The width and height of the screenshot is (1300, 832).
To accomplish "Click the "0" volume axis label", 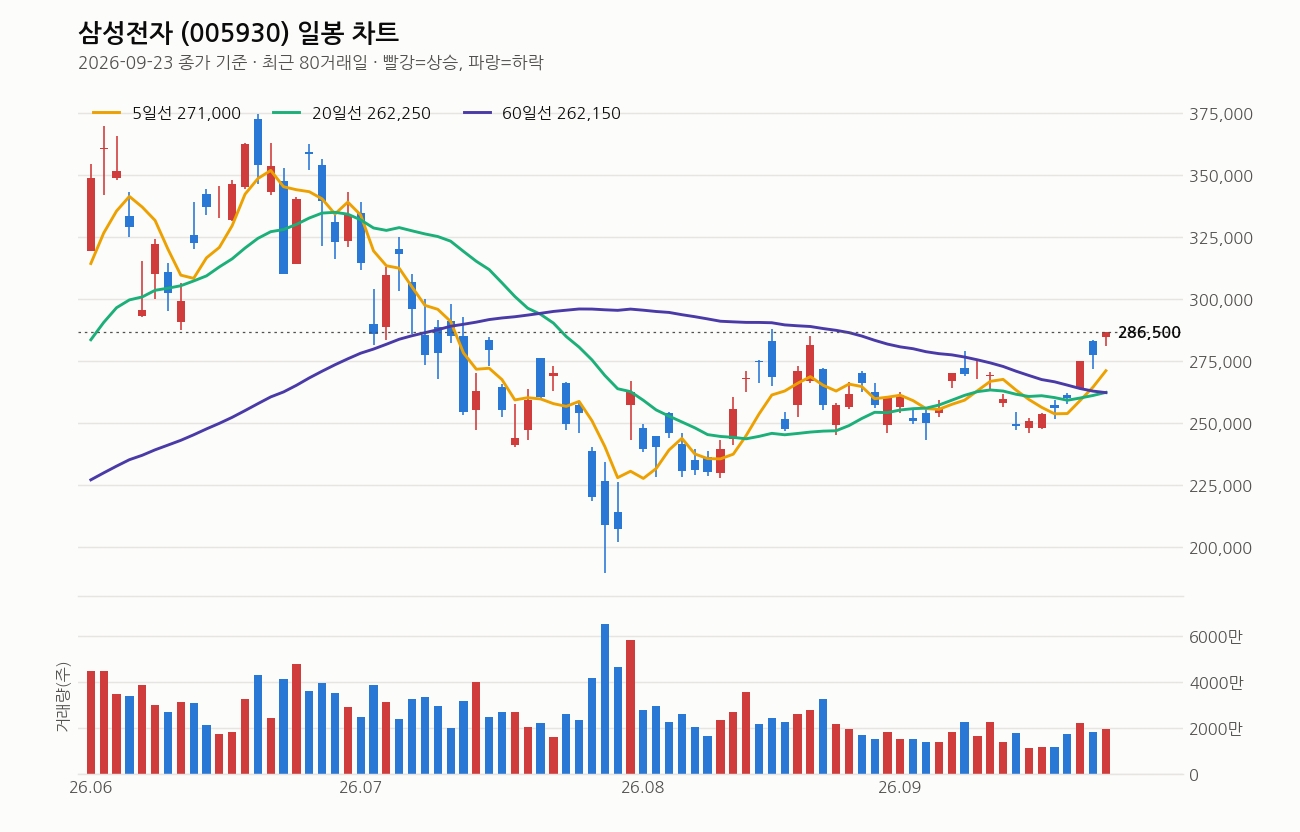I will coord(1194,775).
